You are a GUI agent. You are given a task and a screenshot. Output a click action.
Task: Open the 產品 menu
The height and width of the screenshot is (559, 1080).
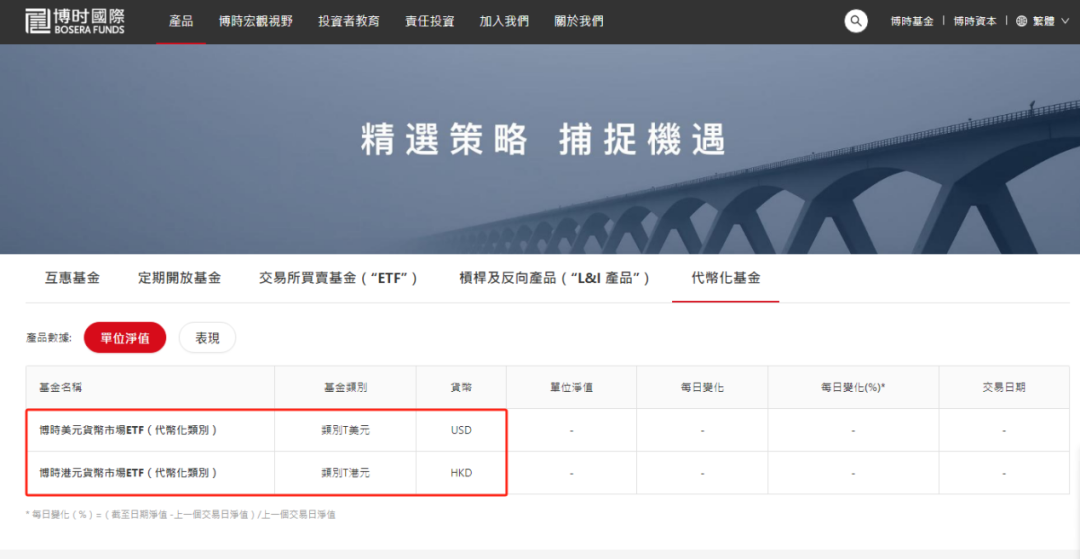181,21
